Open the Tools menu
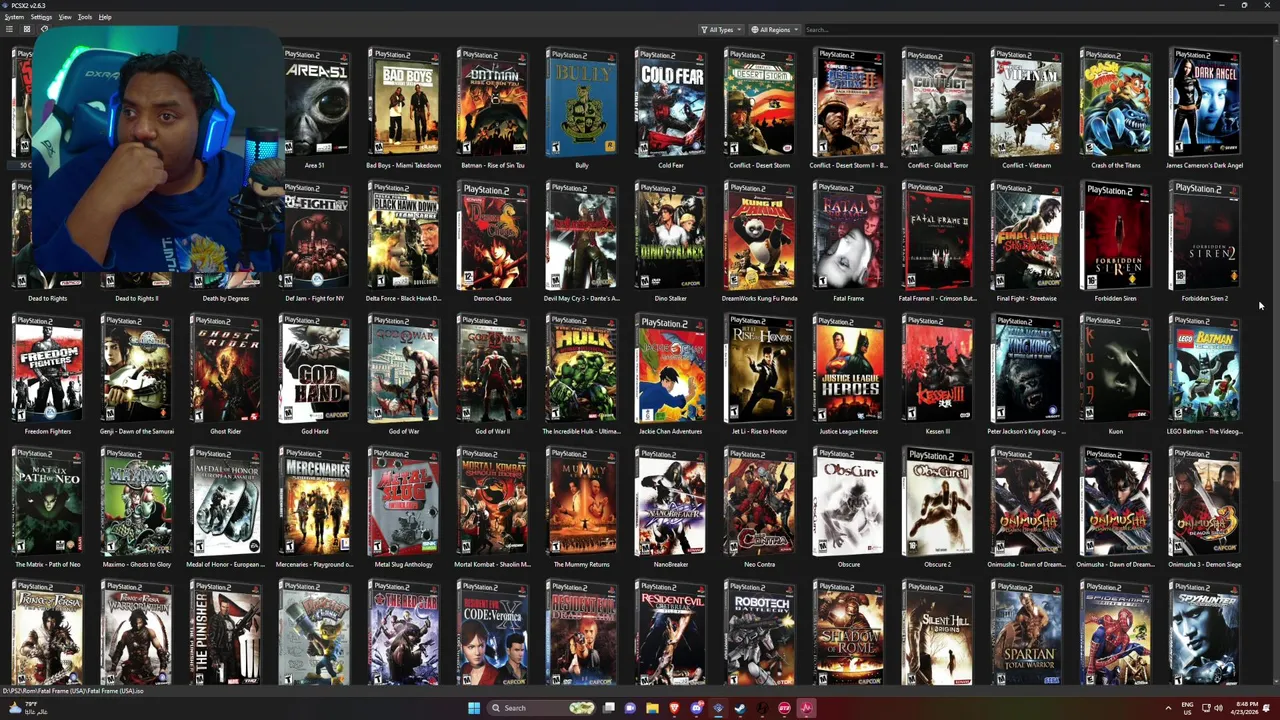 (x=85, y=17)
